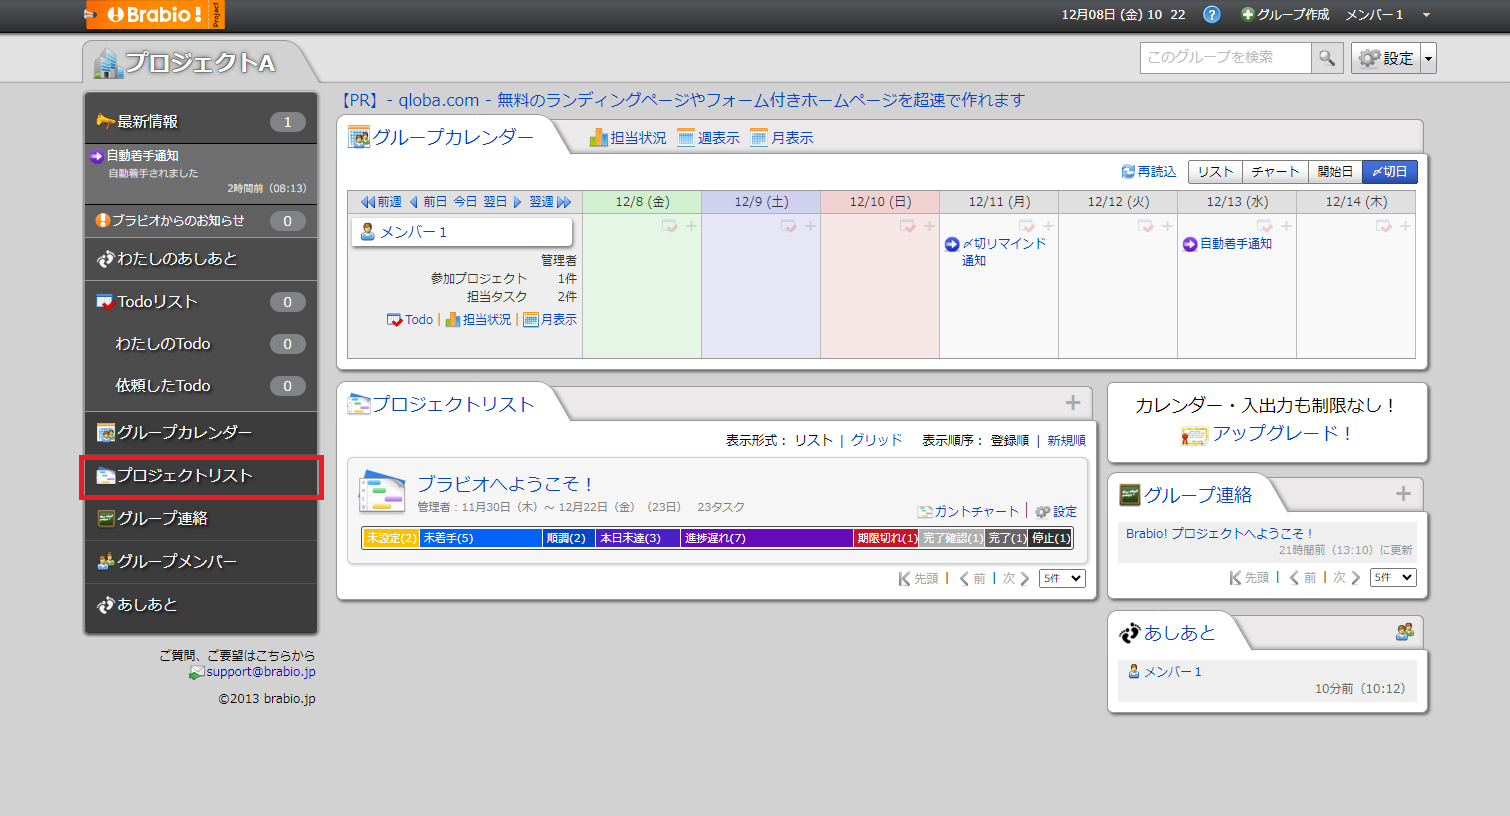Open the 5件 page-size dropdown in project list
The height and width of the screenshot is (816, 1510).
pos(1061,578)
